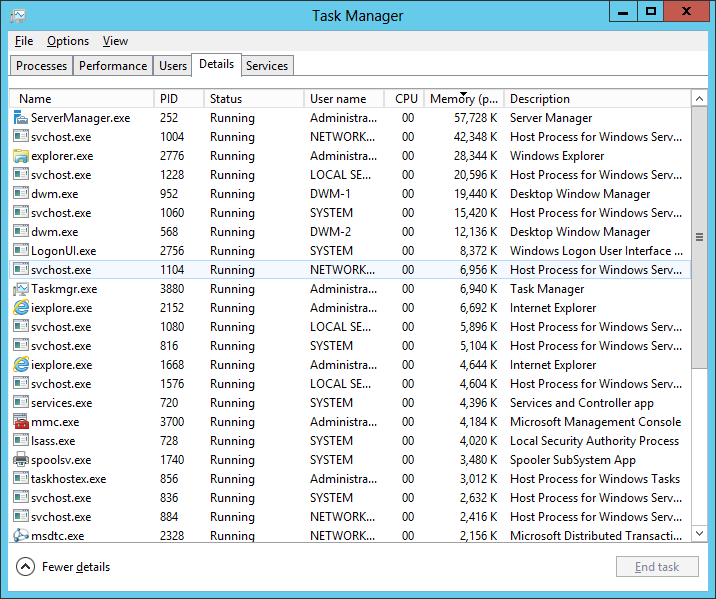
Task: Sort by the Description column header
Action: tap(597, 99)
